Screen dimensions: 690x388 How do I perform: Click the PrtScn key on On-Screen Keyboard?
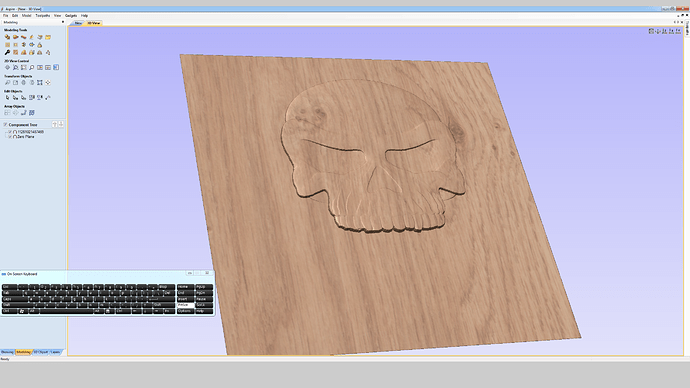pos(186,305)
